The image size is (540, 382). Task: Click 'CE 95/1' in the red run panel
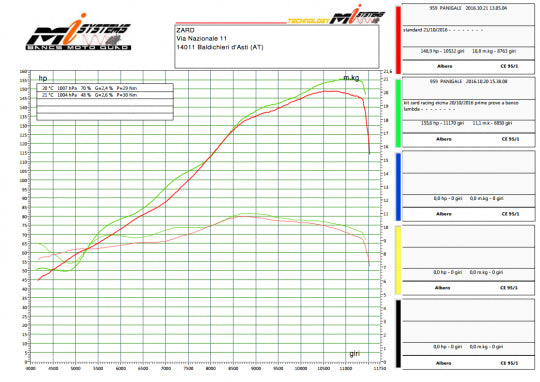click(509, 66)
